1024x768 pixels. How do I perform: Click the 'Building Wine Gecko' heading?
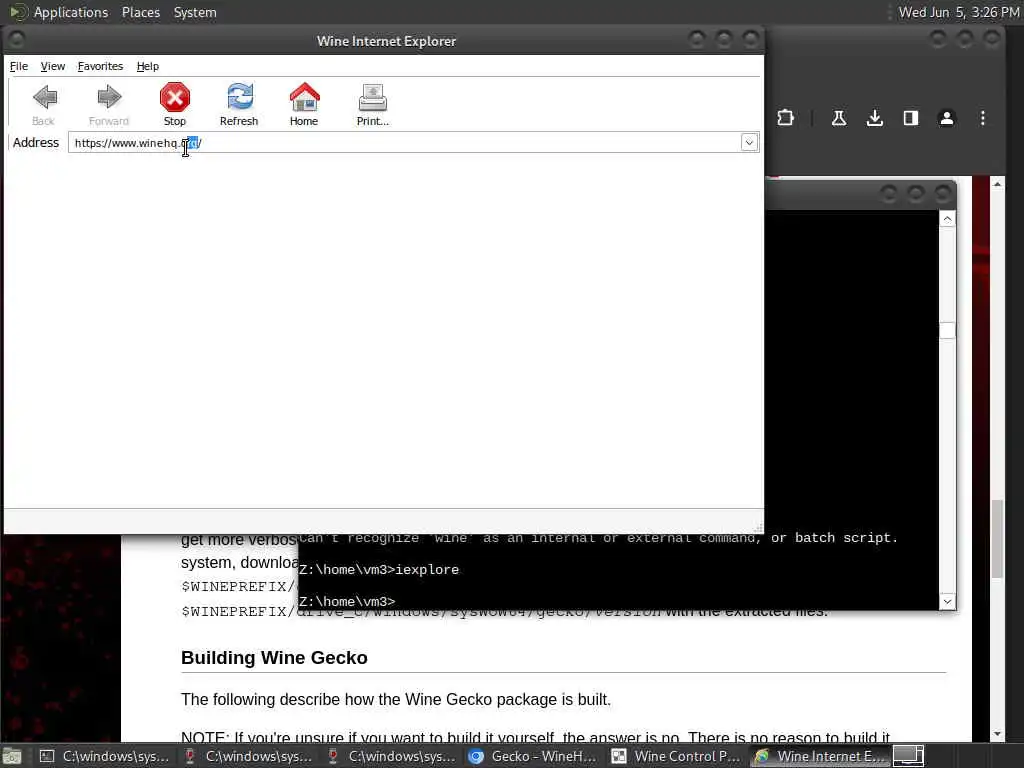[274, 658]
